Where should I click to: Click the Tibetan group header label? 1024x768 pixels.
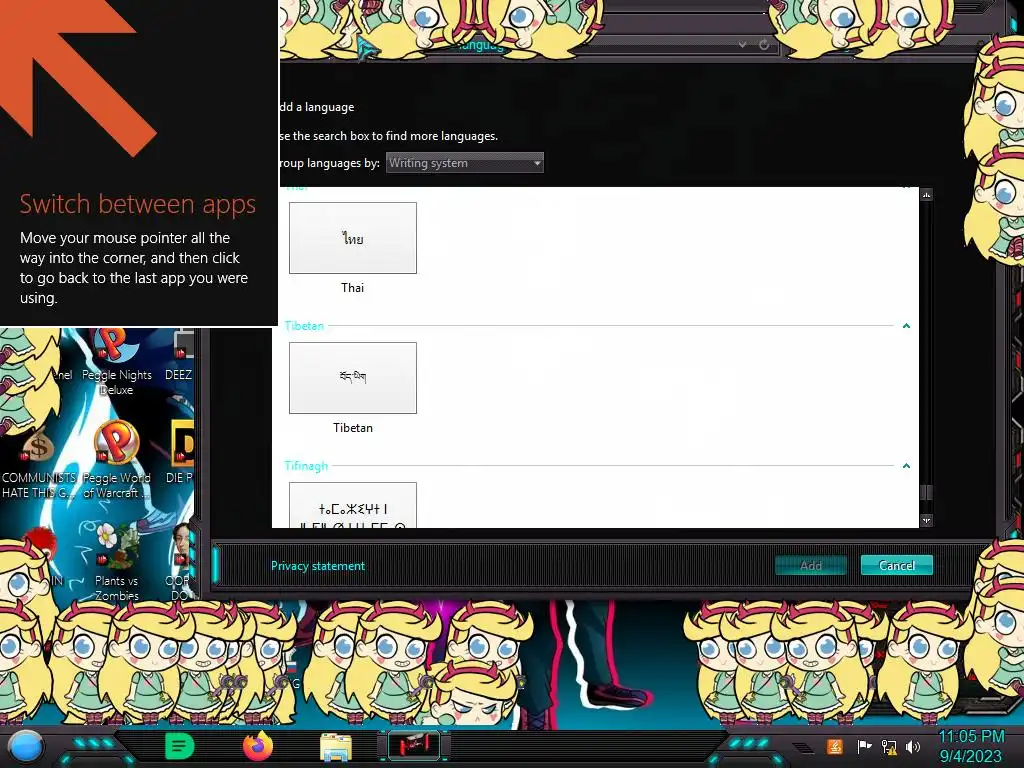pos(304,325)
